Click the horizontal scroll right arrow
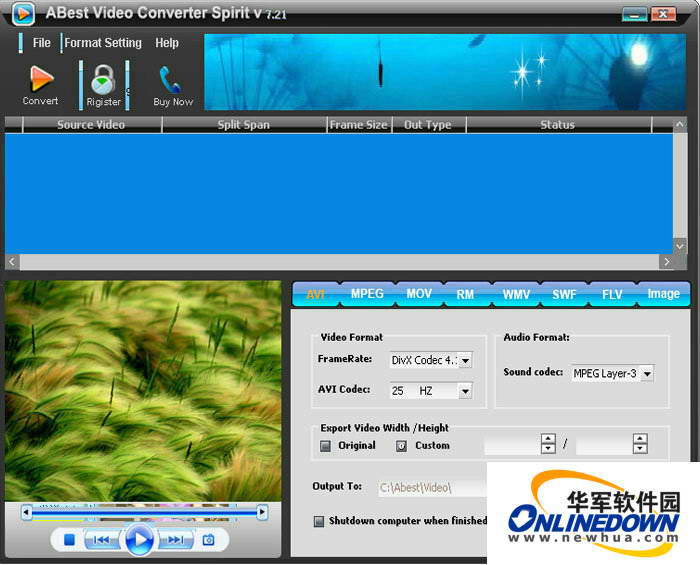 667,262
